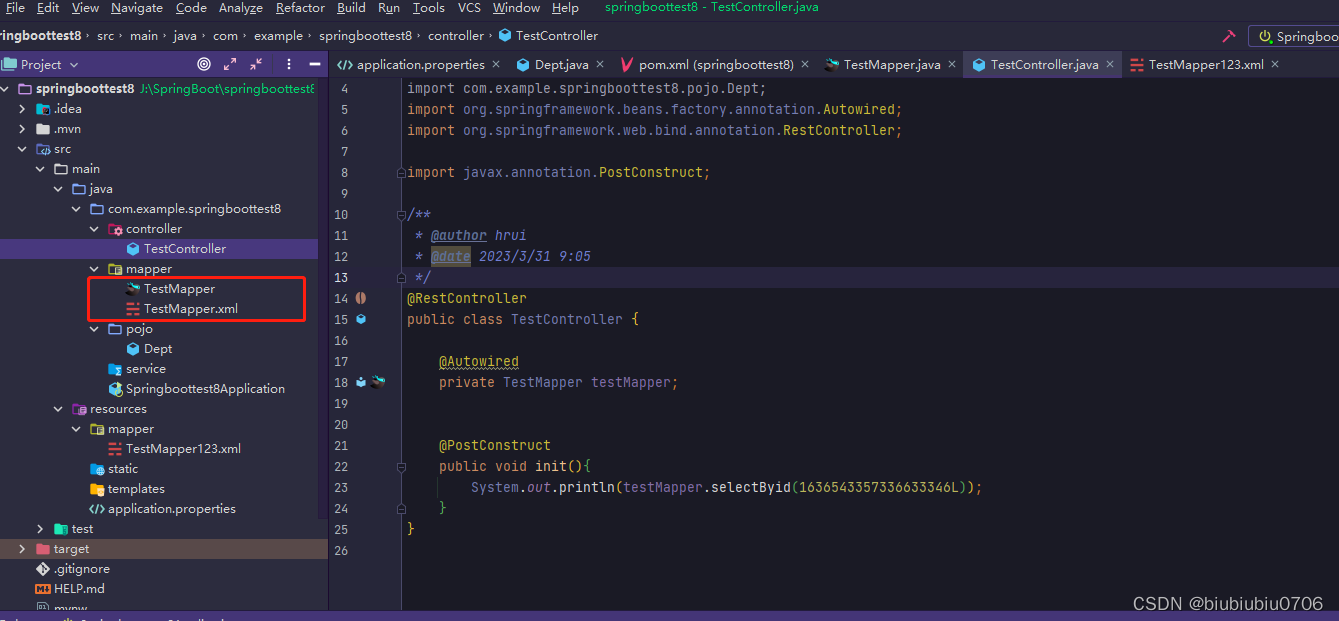Click the Scroll from Source bullseye icon
This screenshot has width=1339, height=621.
(x=204, y=64)
